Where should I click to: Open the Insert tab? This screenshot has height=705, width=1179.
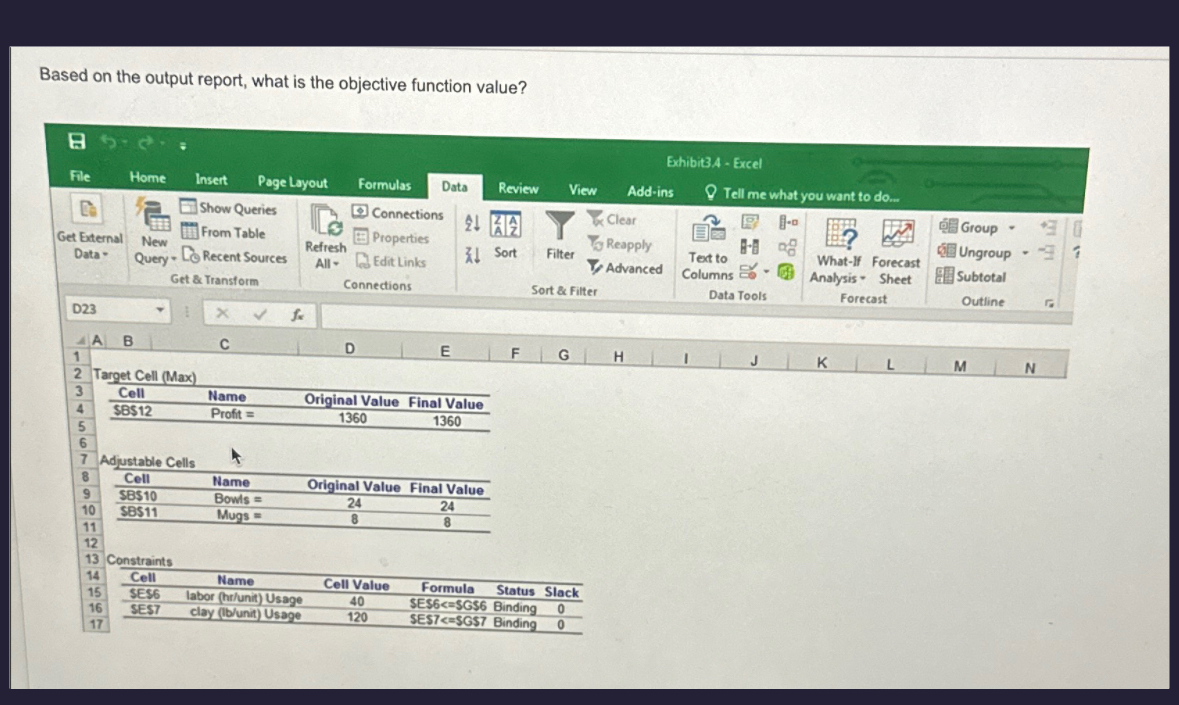[x=211, y=180]
